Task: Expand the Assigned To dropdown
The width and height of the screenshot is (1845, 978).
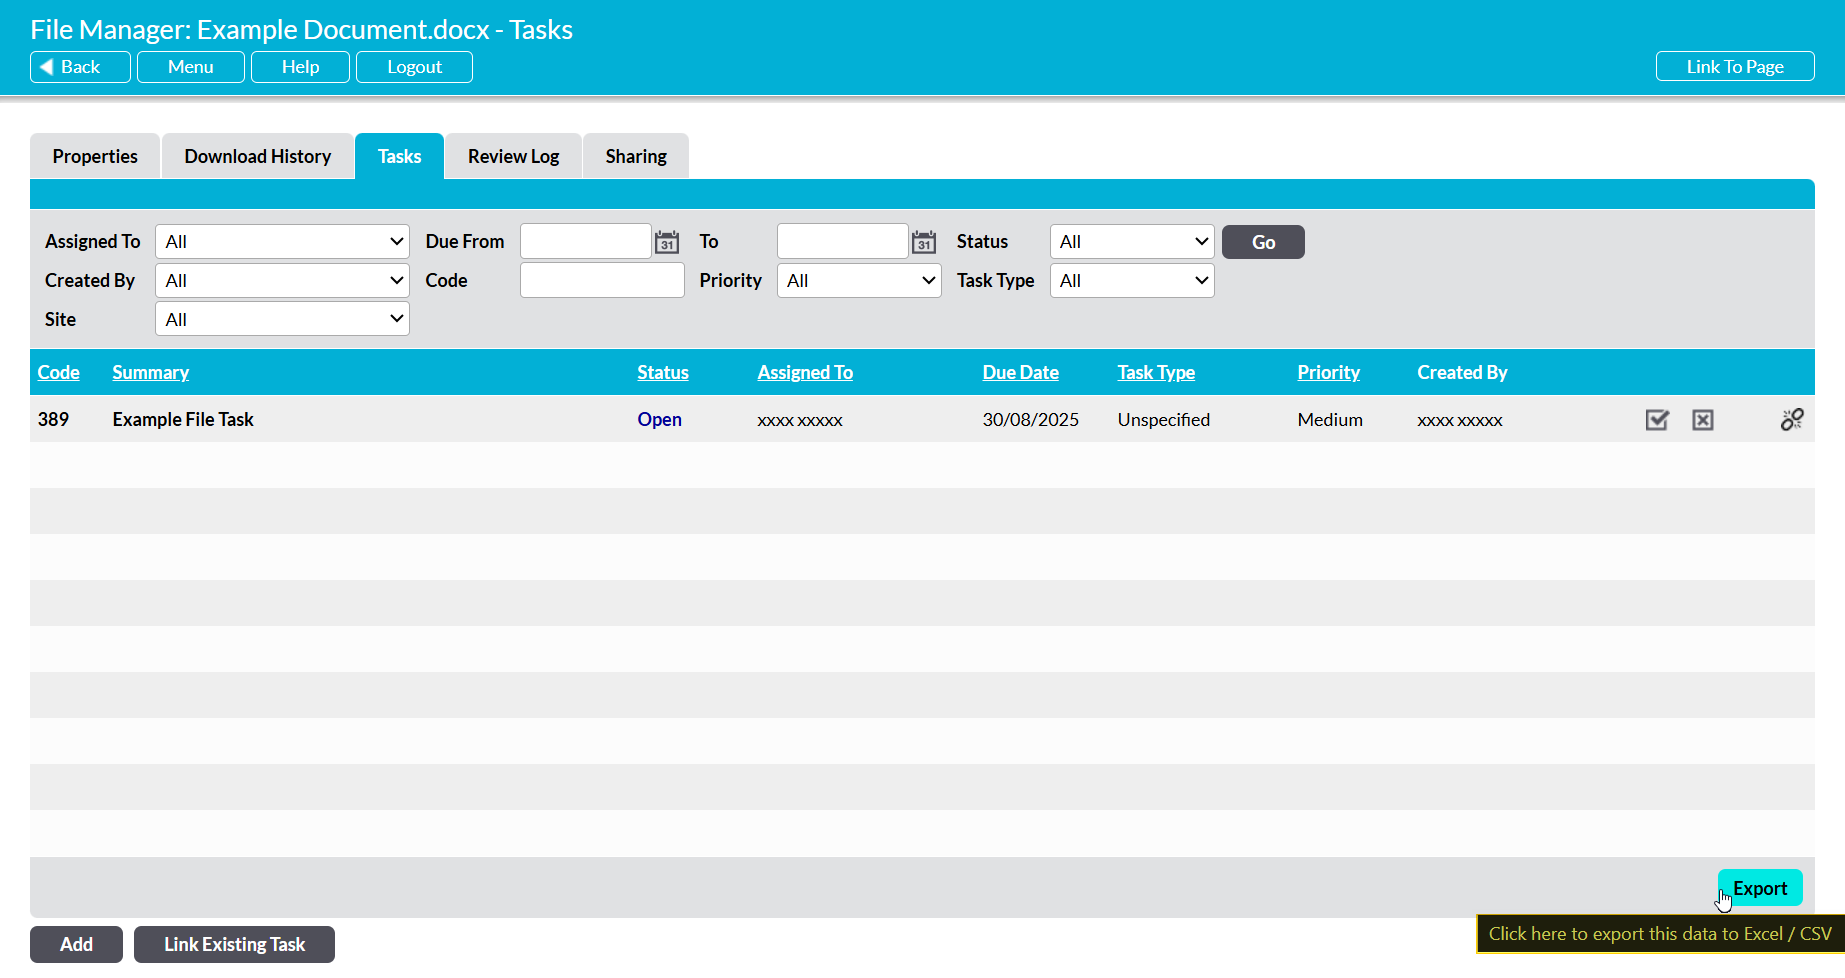Action: 282,242
